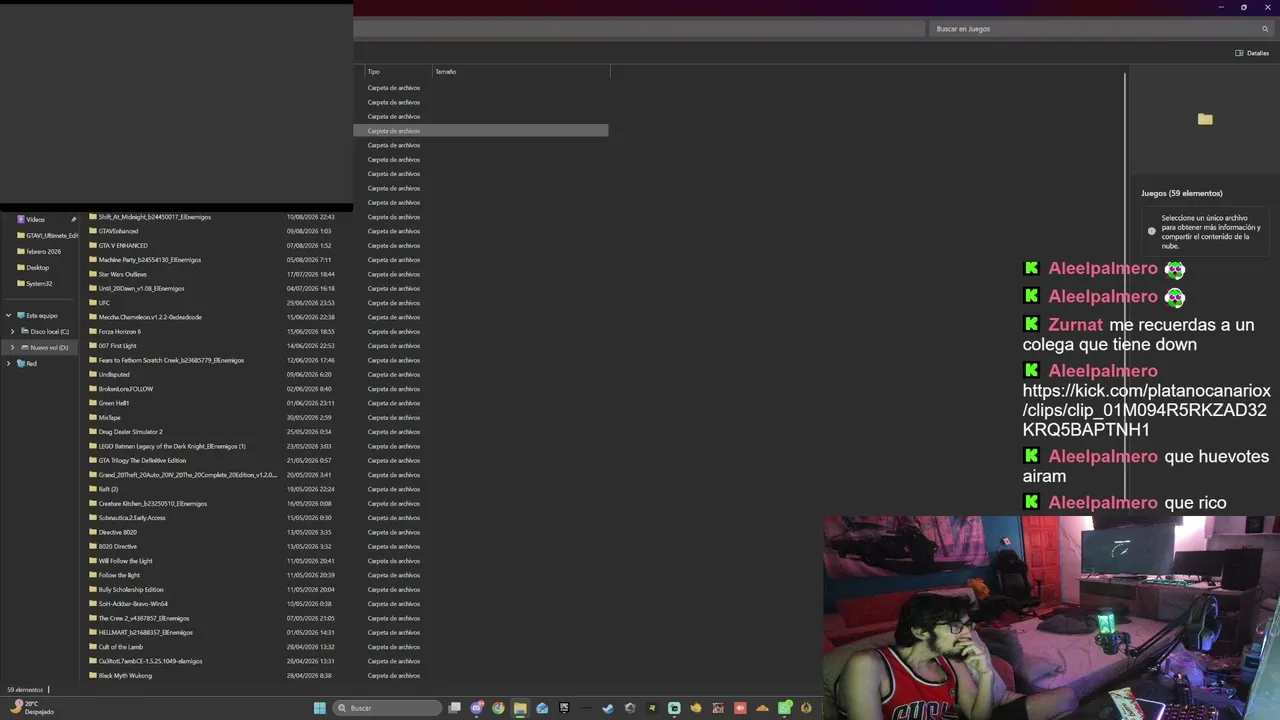The height and width of the screenshot is (720, 1280).
Task: Select the Until_20Dawn_v1.08_ElEnemigos folder name
Action: click(141, 288)
